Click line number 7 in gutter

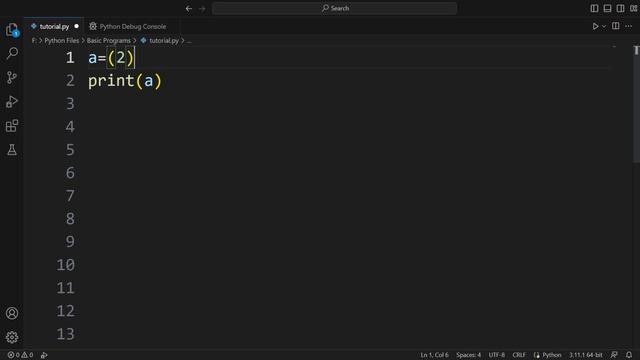pos(70,196)
